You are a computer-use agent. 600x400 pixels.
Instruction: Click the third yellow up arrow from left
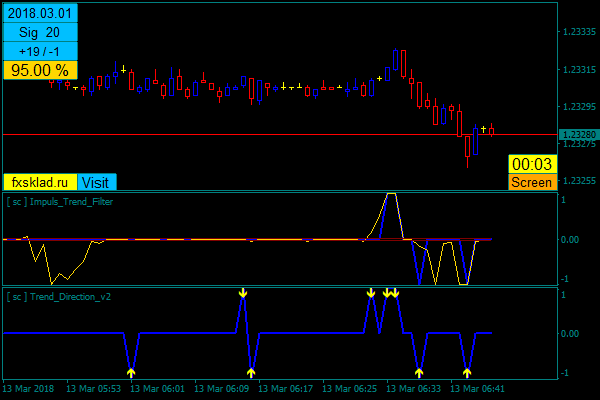tap(419, 373)
